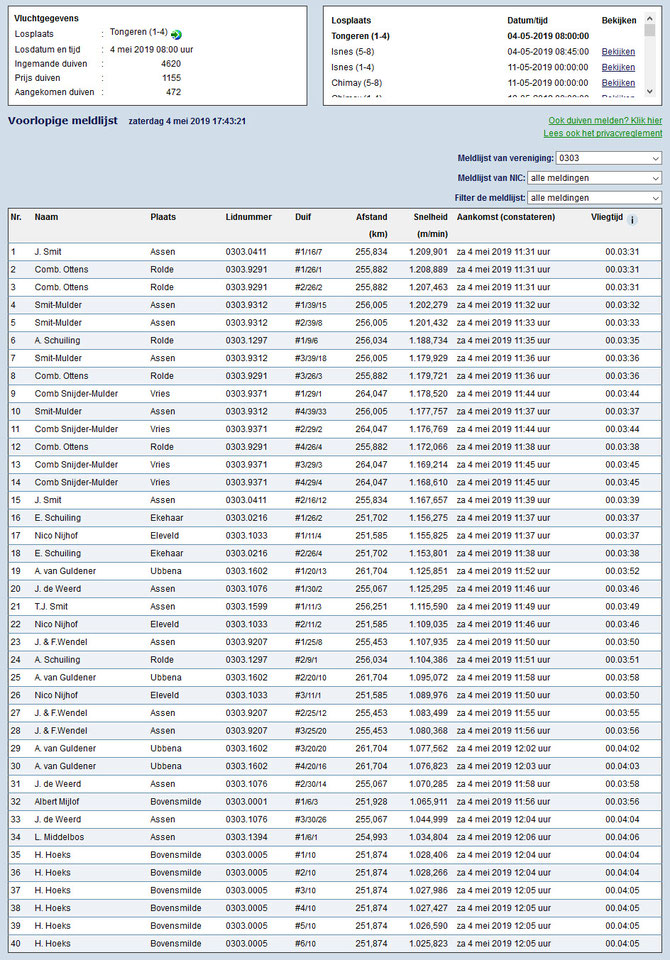670x960 pixels.
Task: Click duif code #5/10 in row 39
Action: 306,926
